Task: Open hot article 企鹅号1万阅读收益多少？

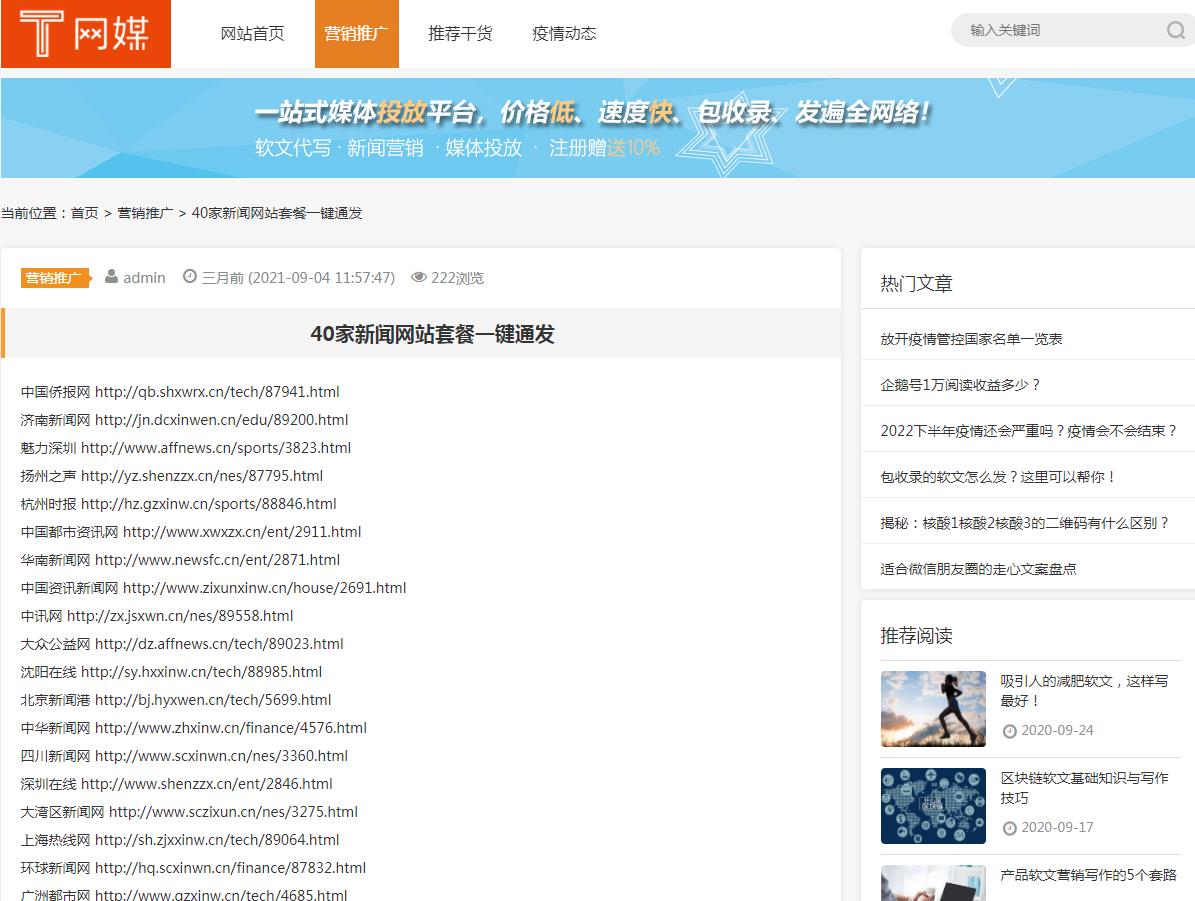Action: 960,385
